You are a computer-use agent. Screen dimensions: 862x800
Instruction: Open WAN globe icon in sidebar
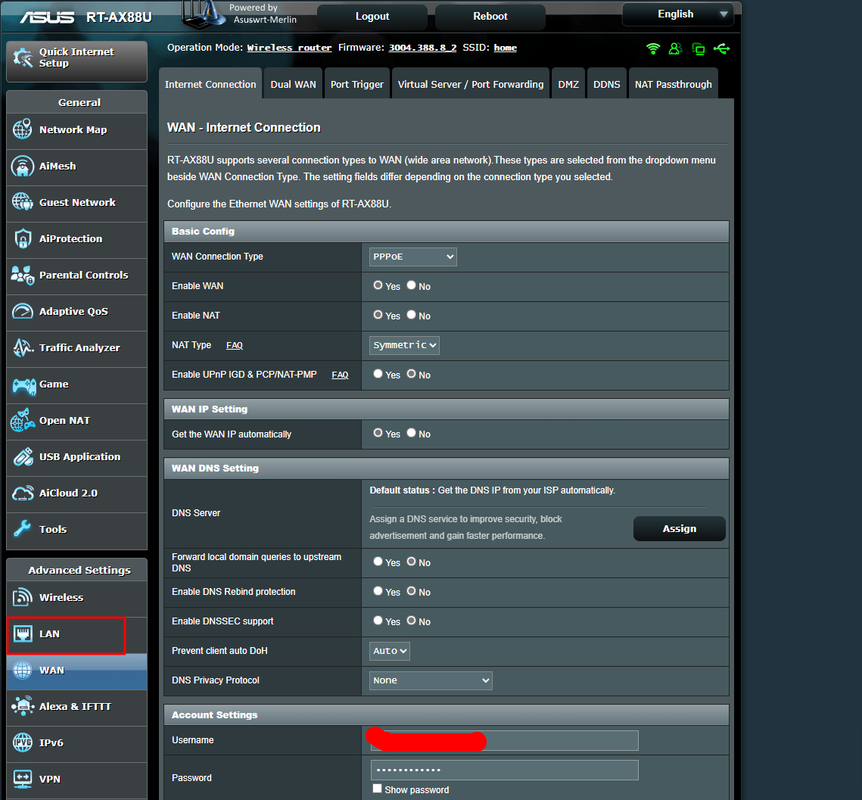point(23,670)
